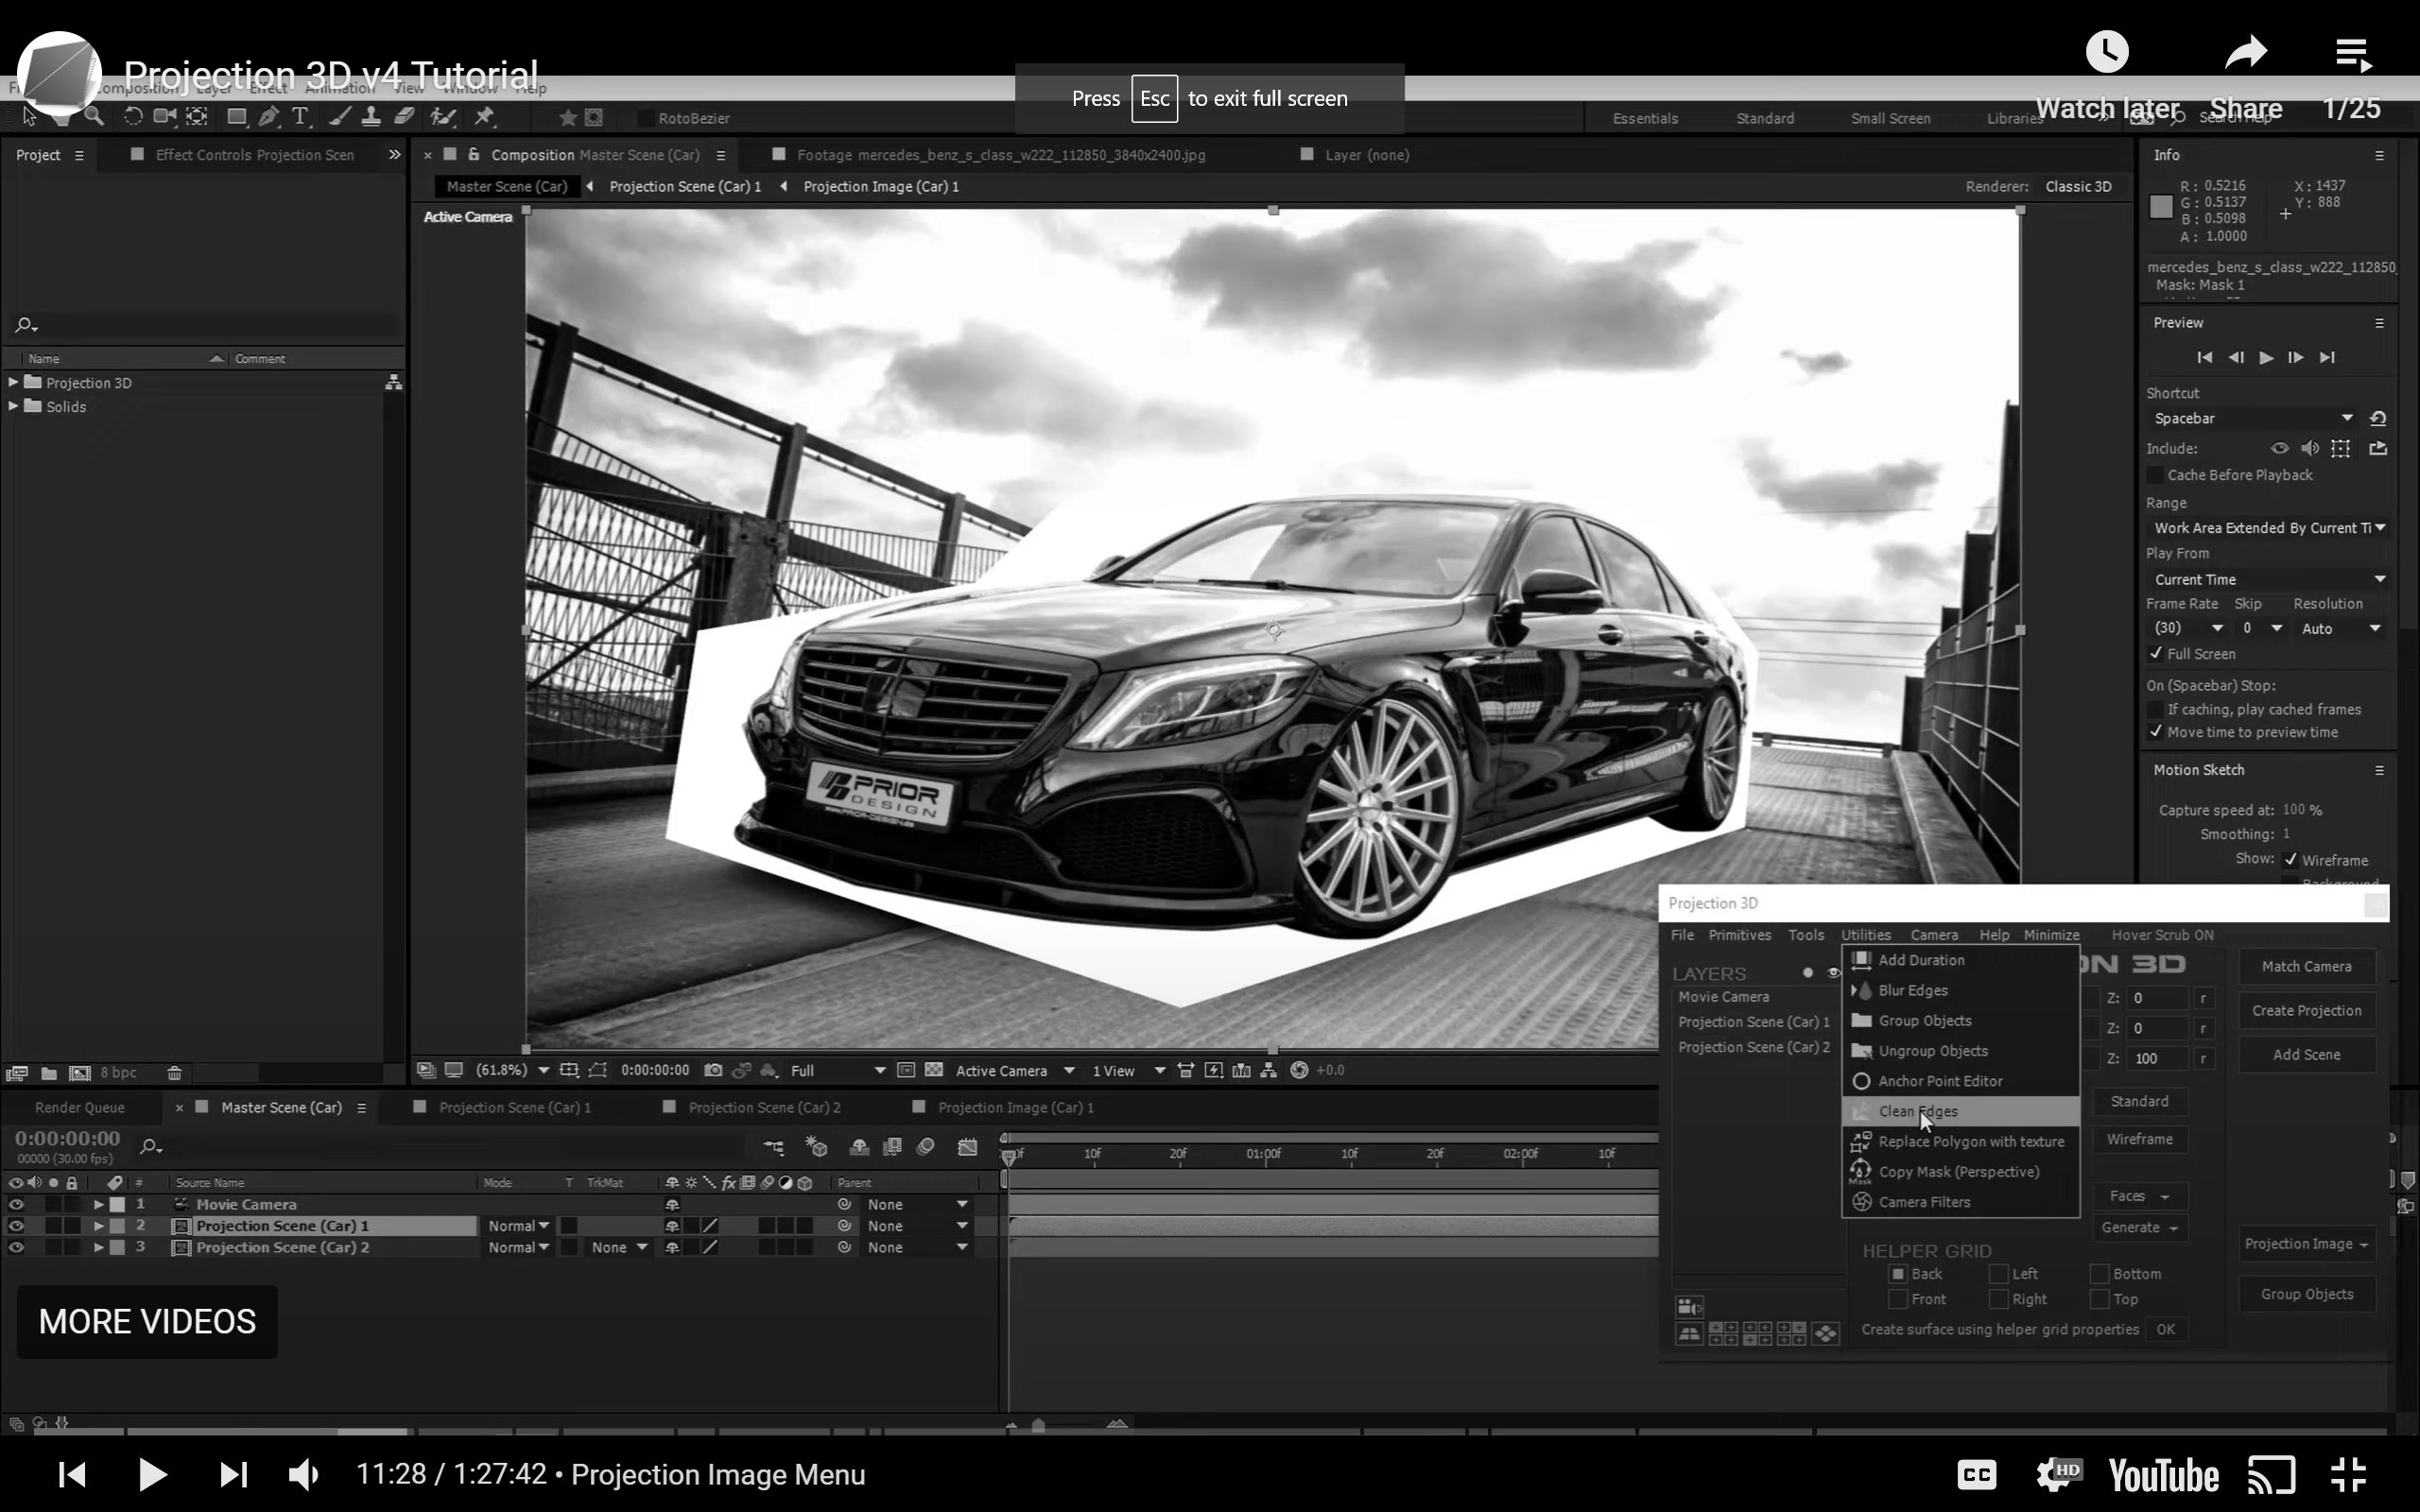Toggle visibility eye of Projection Scene (Car) 2

tap(16, 1248)
